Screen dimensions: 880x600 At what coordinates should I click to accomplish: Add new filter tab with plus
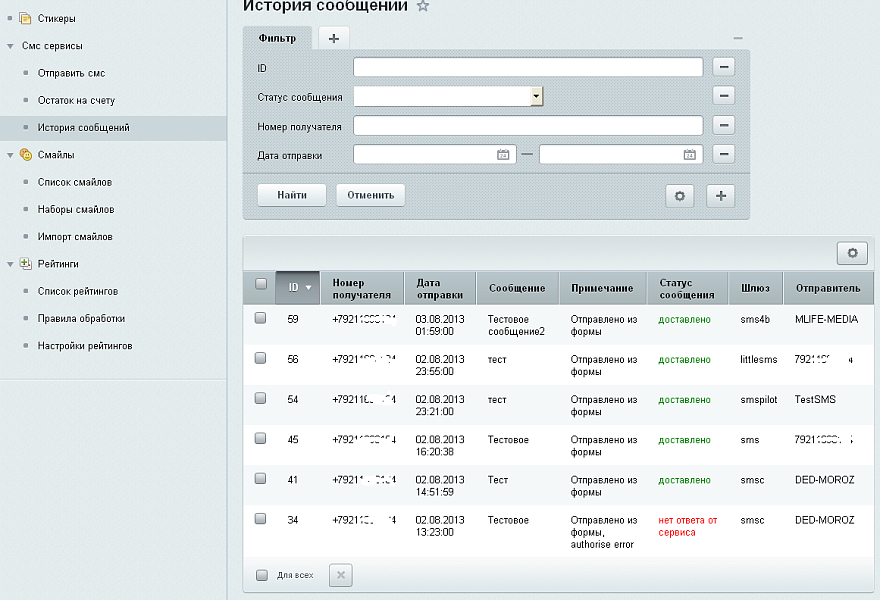click(x=333, y=38)
